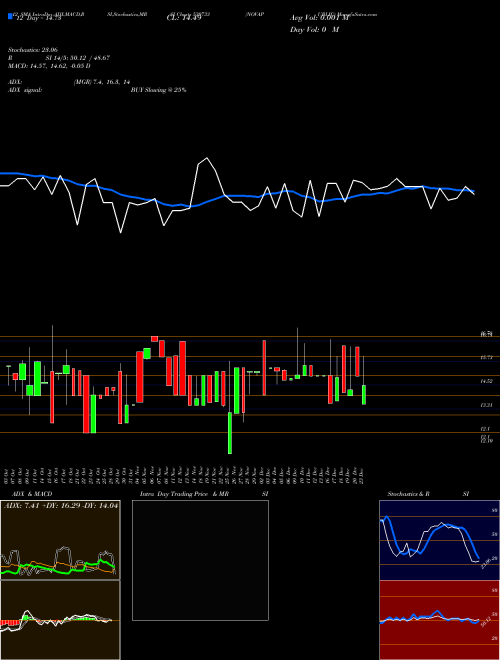The height and width of the screenshot is (660, 500).
Task: Click the 'Day Vol: 0 M' value
Action: coord(314,29)
